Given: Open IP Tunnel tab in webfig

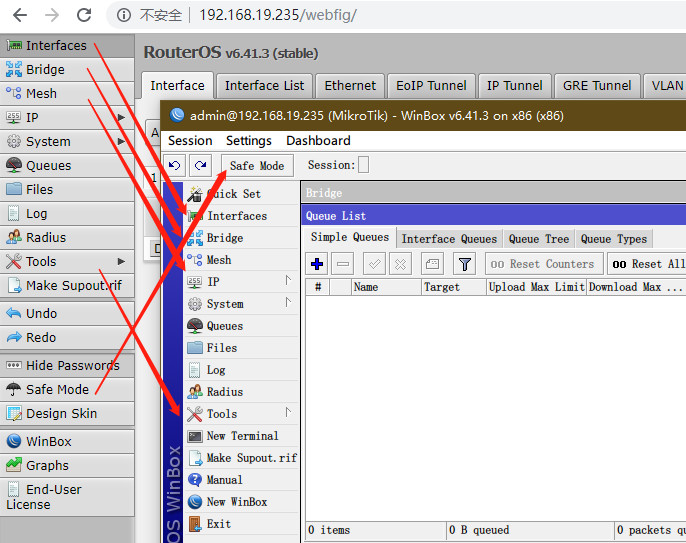Looking at the screenshot, I should coord(514,86).
